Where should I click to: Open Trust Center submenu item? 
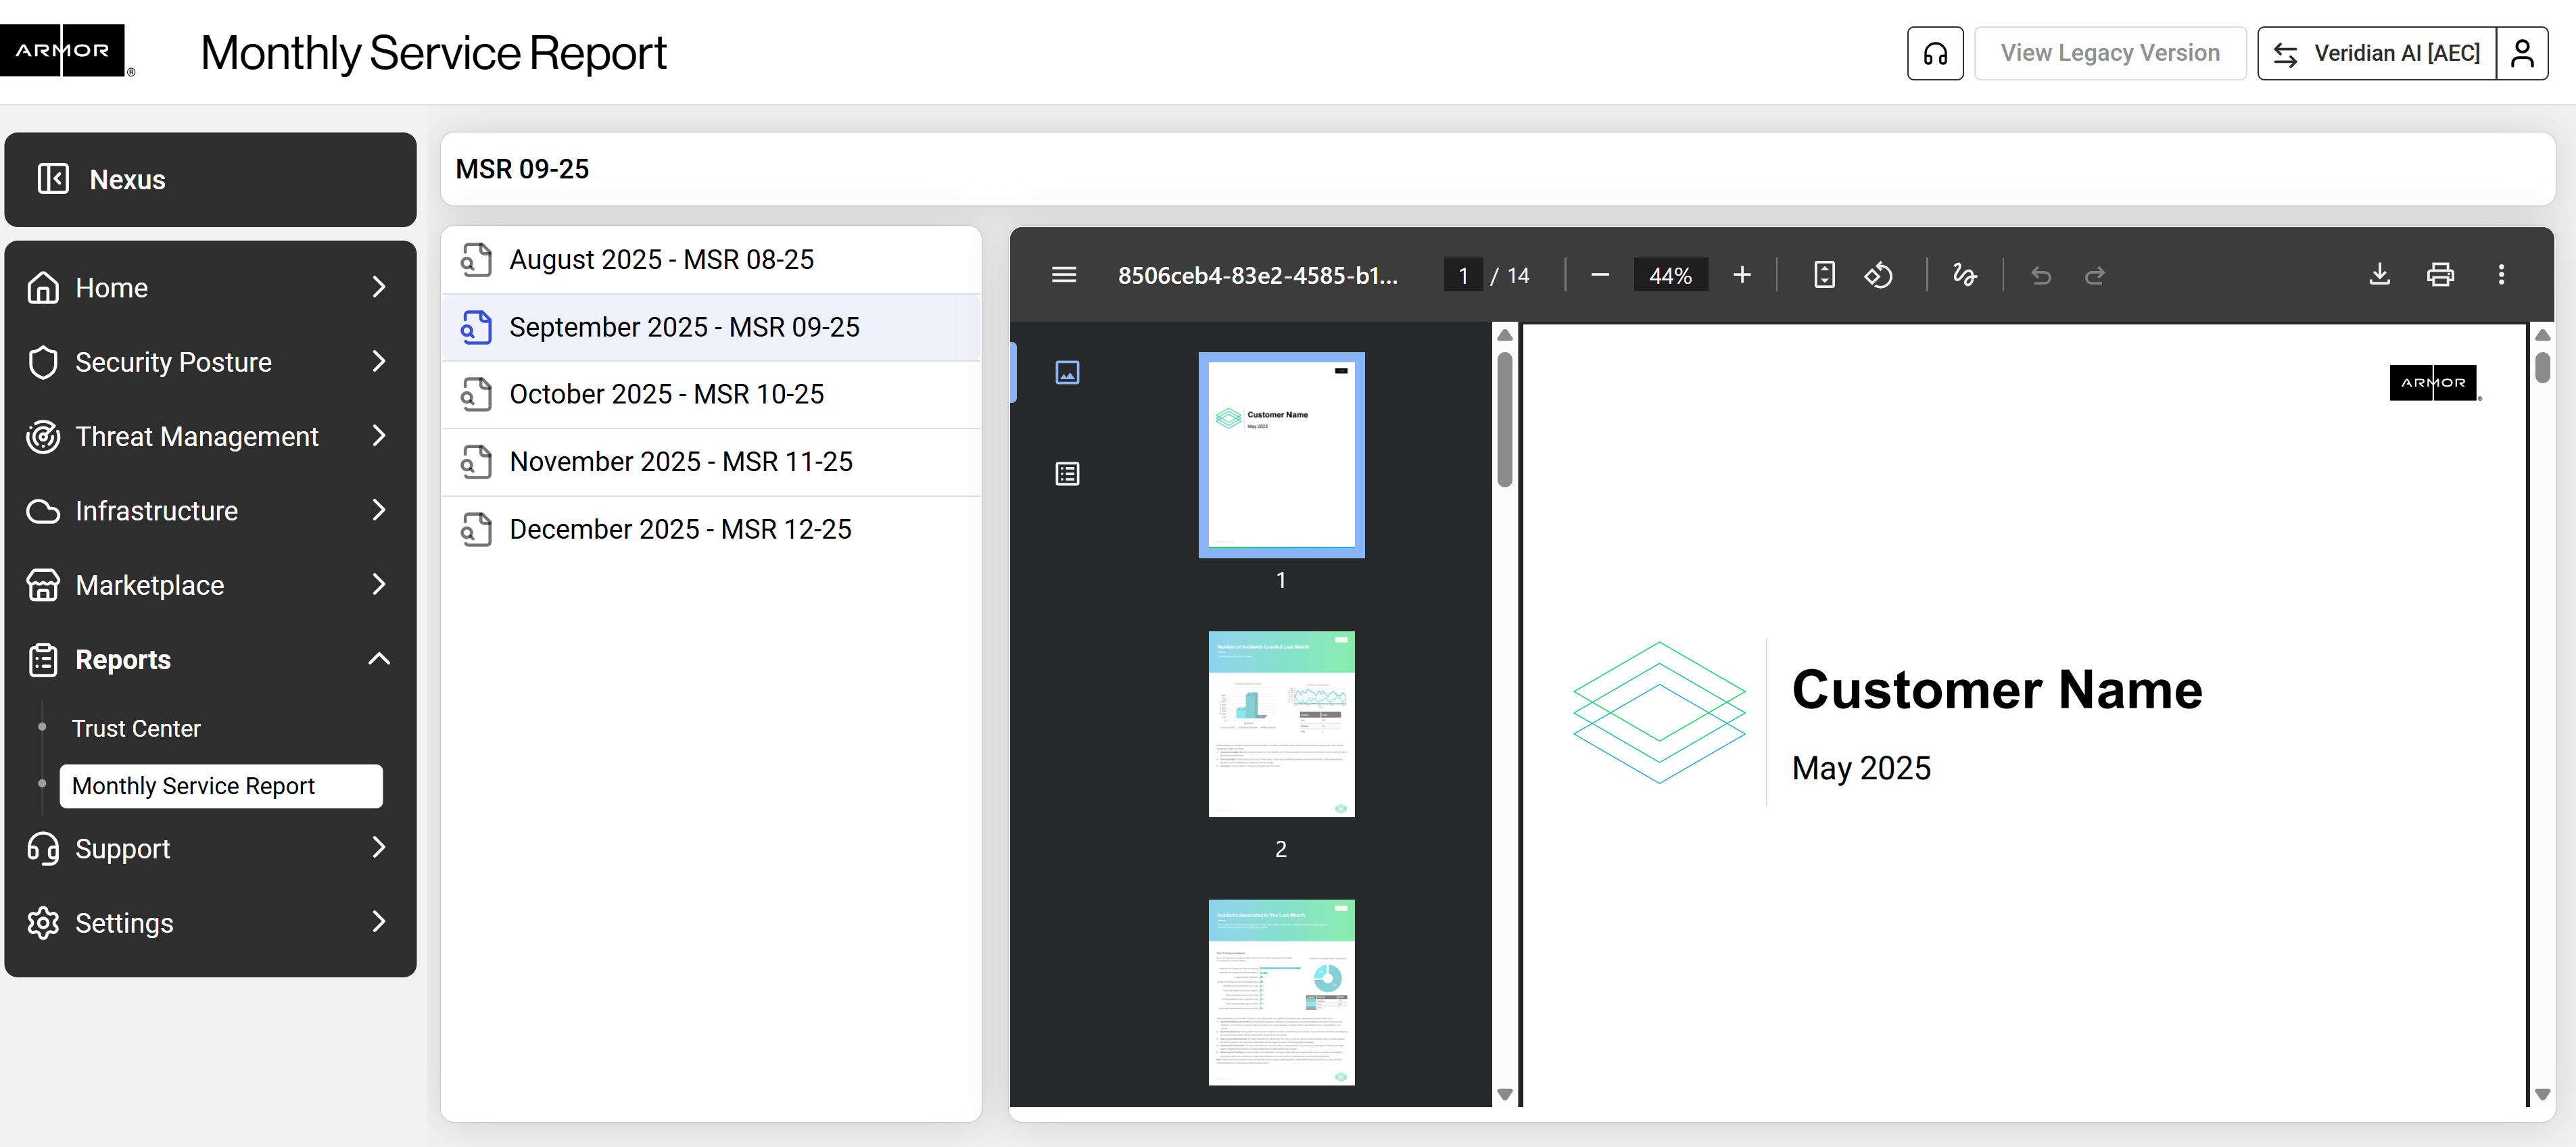[x=136, y=728]
